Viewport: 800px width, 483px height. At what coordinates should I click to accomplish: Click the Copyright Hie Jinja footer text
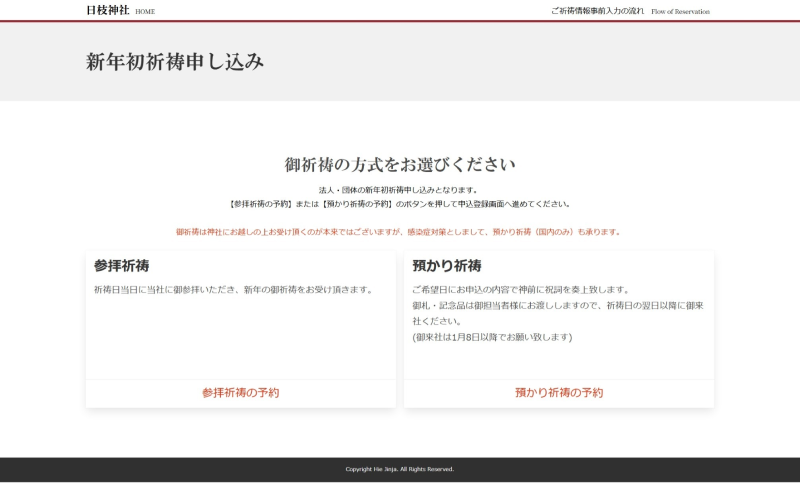tap(400, 469)
